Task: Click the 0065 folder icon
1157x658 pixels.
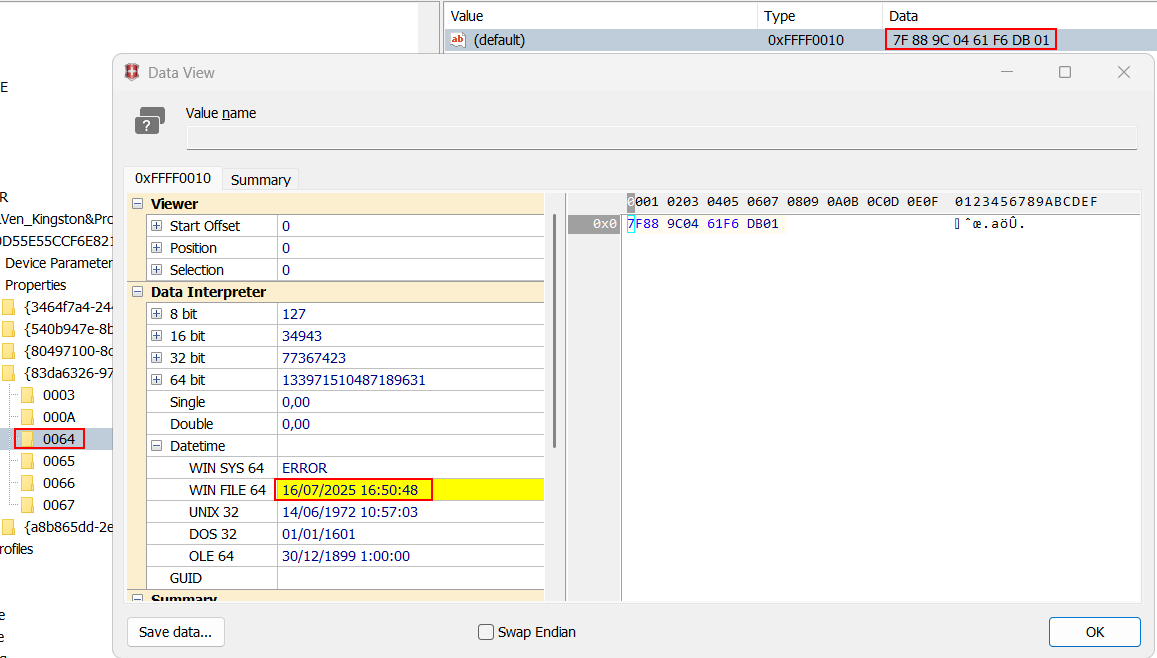Action: click(27, 461)
